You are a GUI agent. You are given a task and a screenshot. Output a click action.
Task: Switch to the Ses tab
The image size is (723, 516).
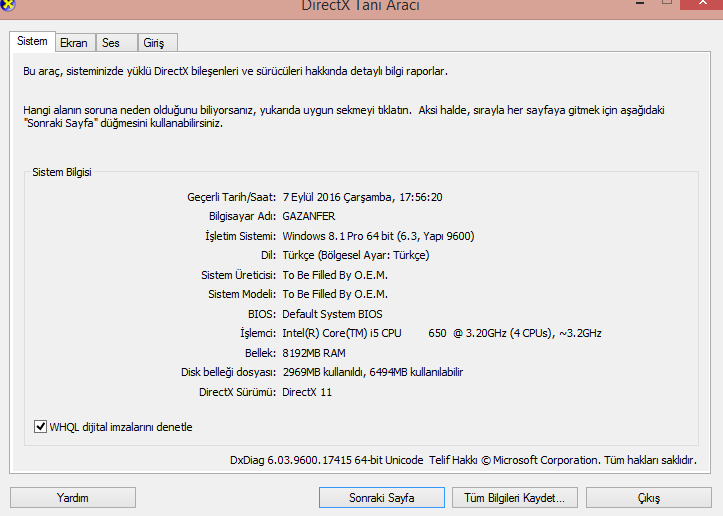[x=117, y=42]
